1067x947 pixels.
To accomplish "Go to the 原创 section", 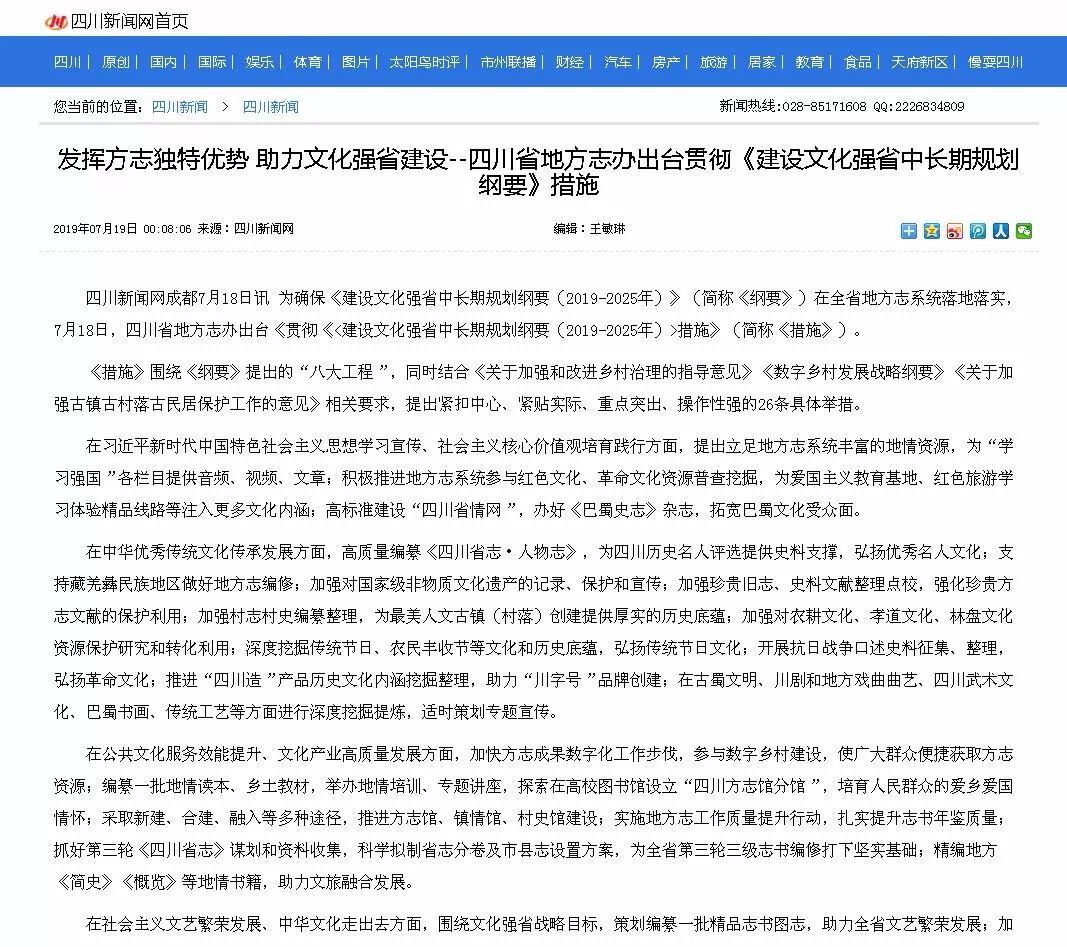I will 116,62.
